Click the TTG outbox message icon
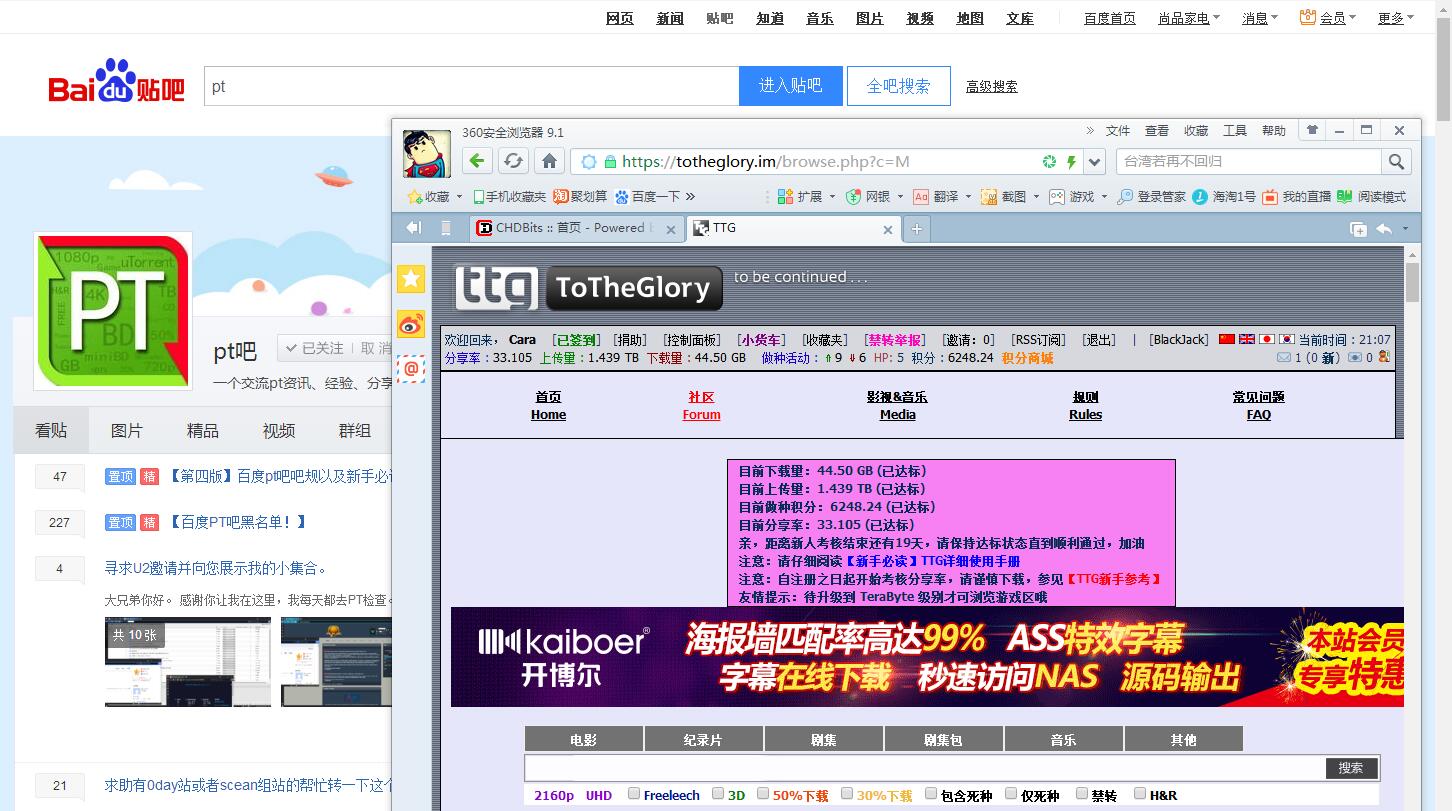 [1356, 357]
